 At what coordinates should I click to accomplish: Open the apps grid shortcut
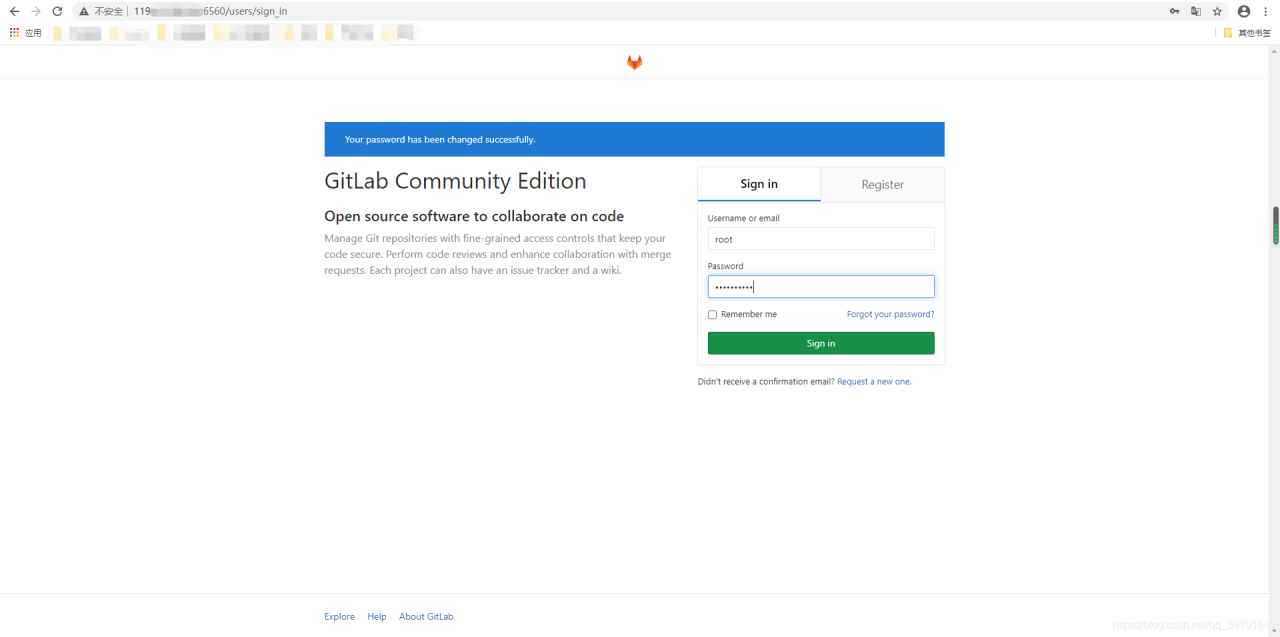pyautogui.click(x=14, y=33)
